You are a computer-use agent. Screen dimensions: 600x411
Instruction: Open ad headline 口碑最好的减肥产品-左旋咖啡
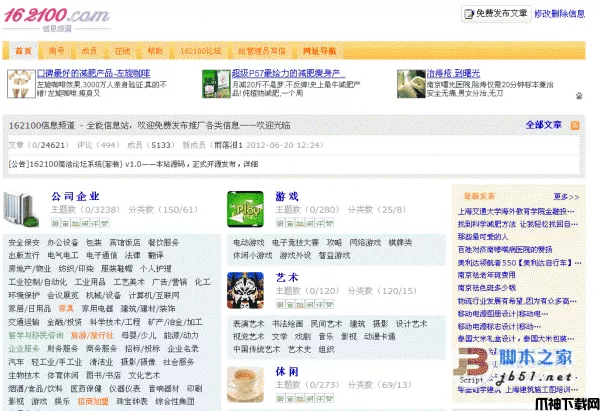94,73
